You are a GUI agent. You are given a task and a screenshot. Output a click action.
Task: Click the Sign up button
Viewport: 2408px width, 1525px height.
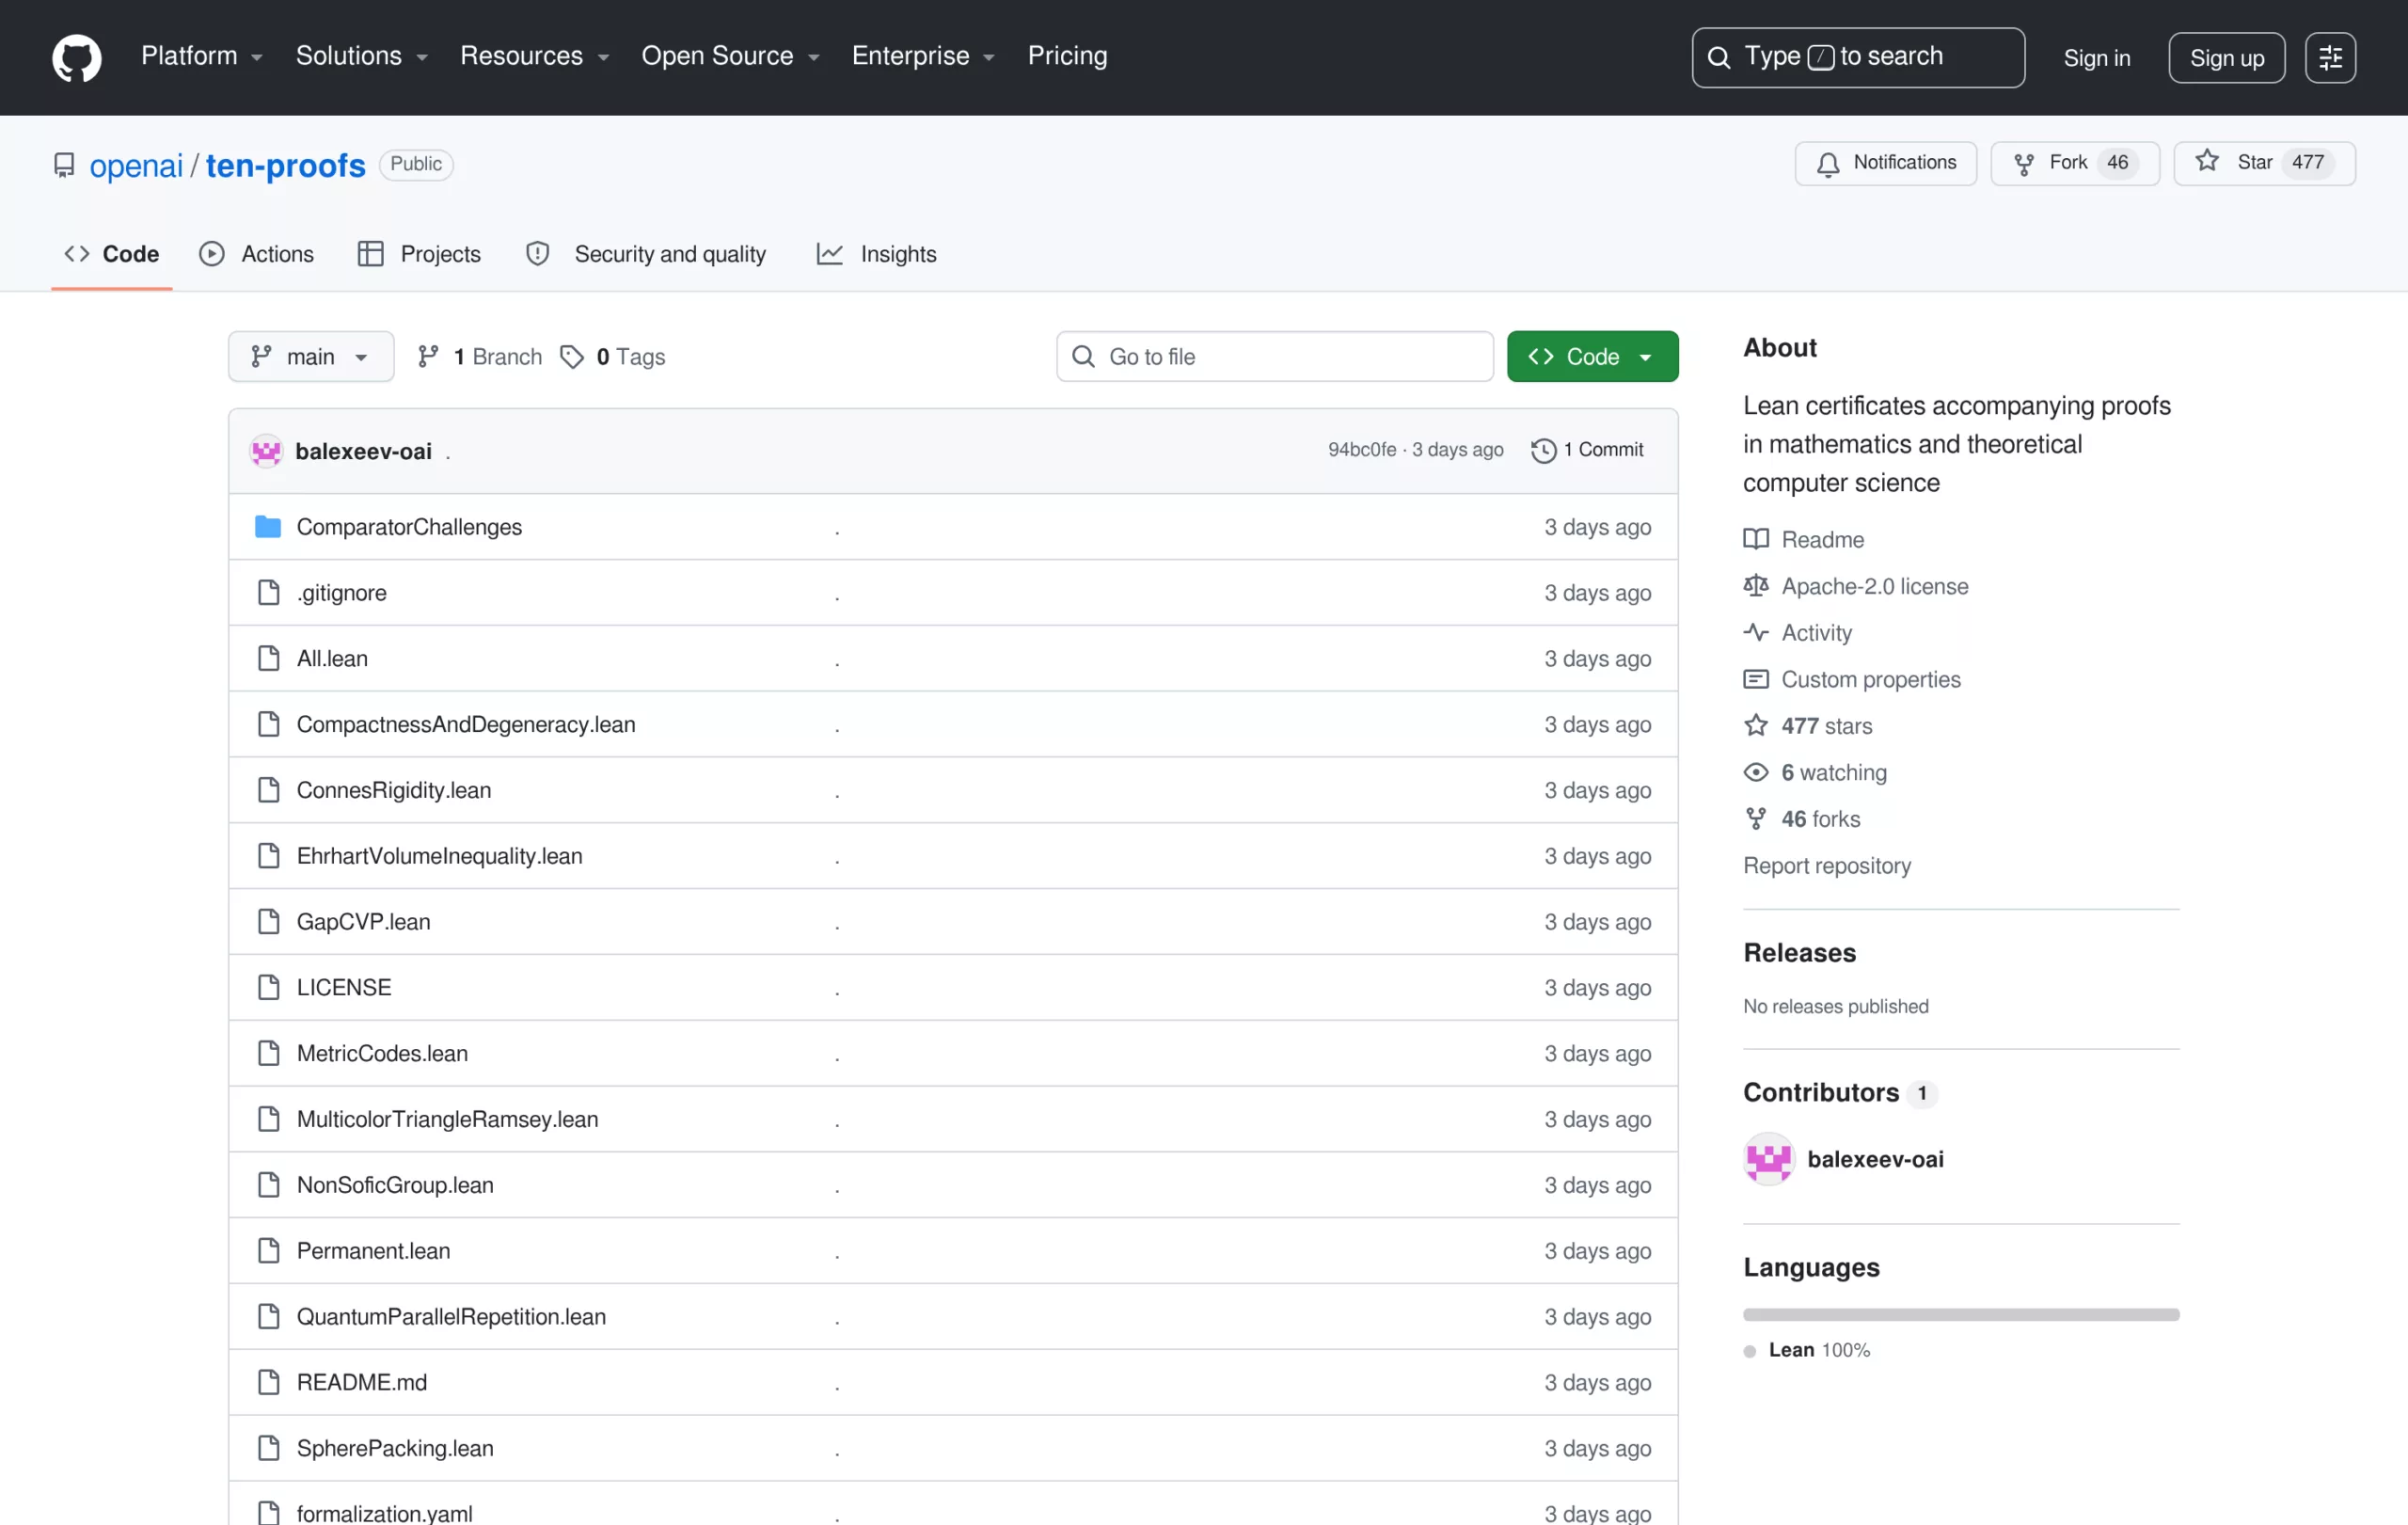coord(2226,58)
